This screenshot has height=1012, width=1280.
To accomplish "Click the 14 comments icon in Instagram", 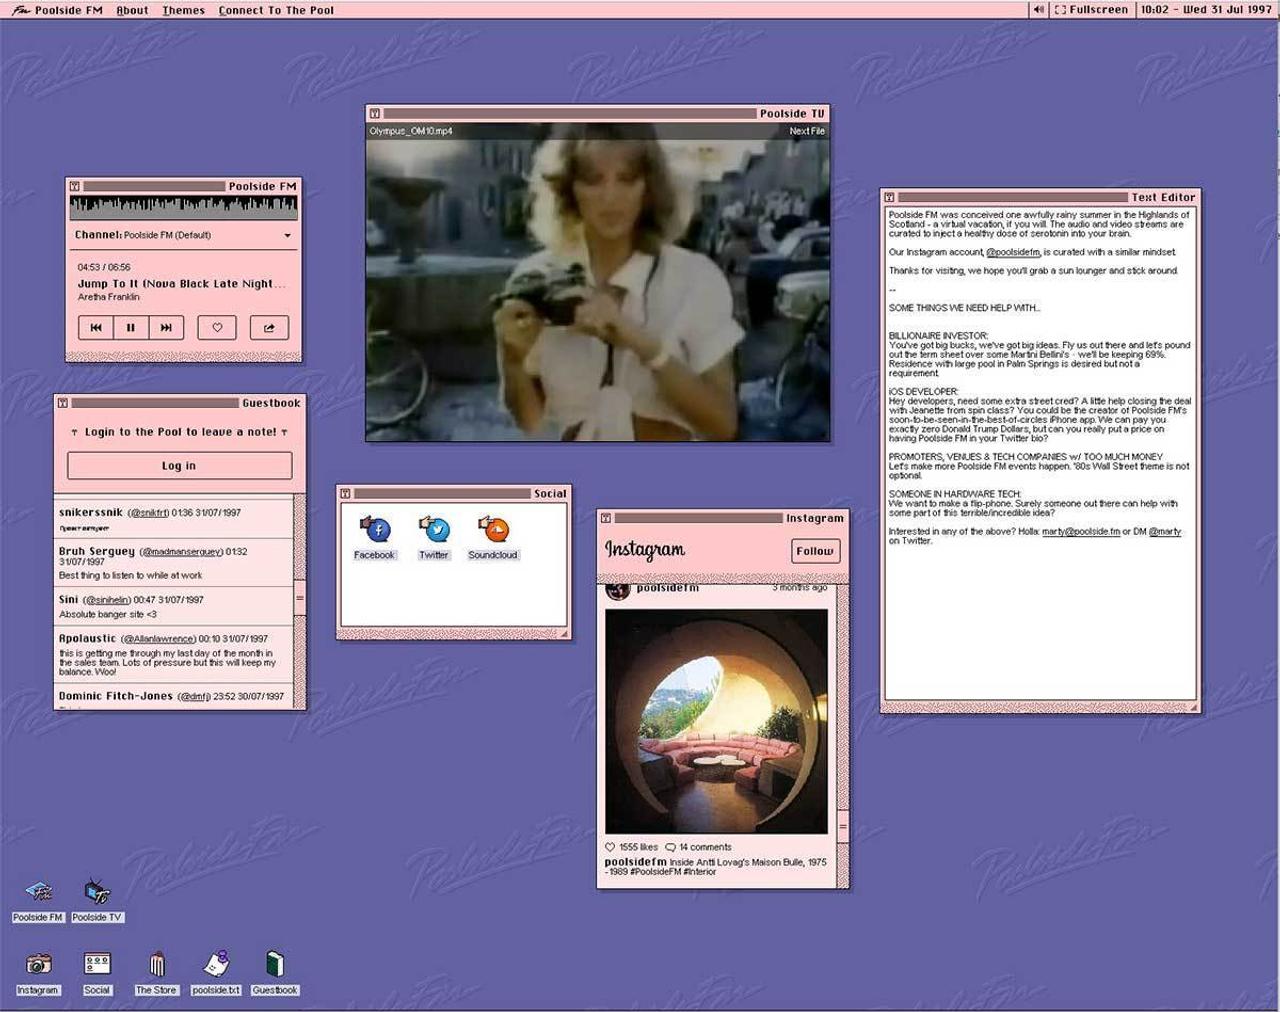I will pos(670,847).
